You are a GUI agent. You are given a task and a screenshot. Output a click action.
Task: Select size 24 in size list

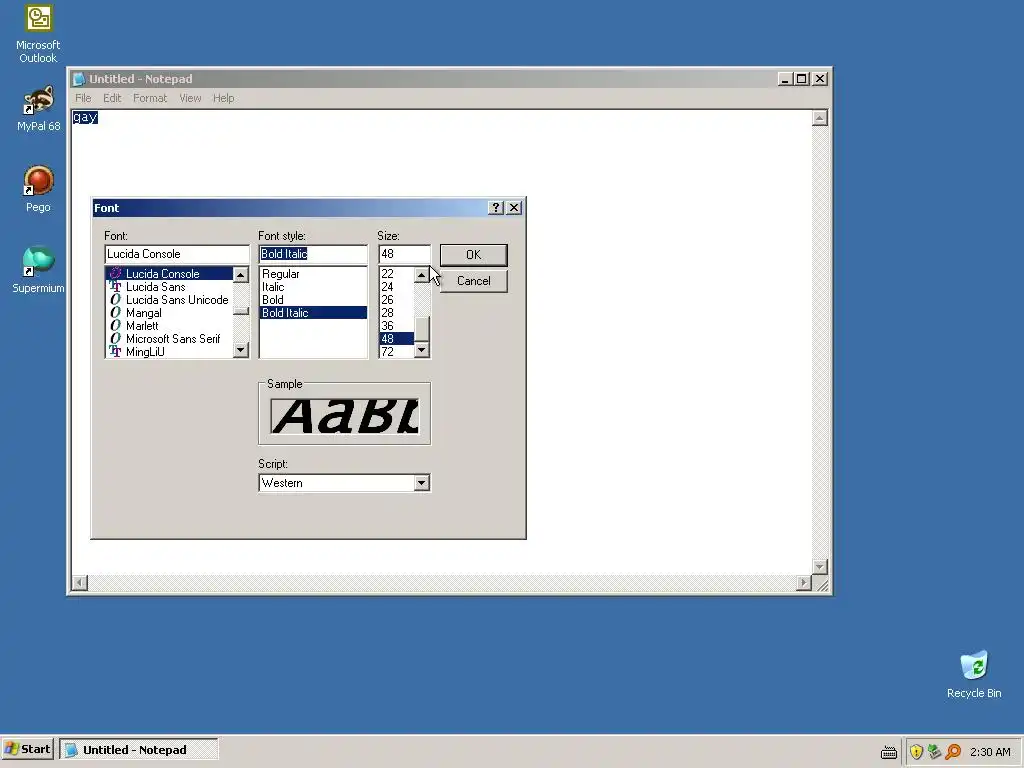tap(396, 287)
